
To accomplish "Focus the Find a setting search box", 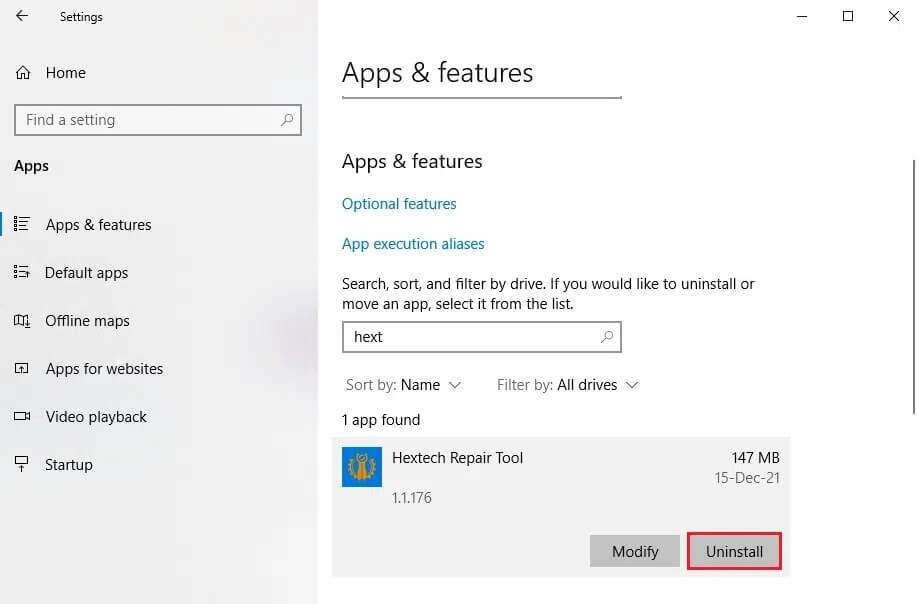I will [158, 120].
